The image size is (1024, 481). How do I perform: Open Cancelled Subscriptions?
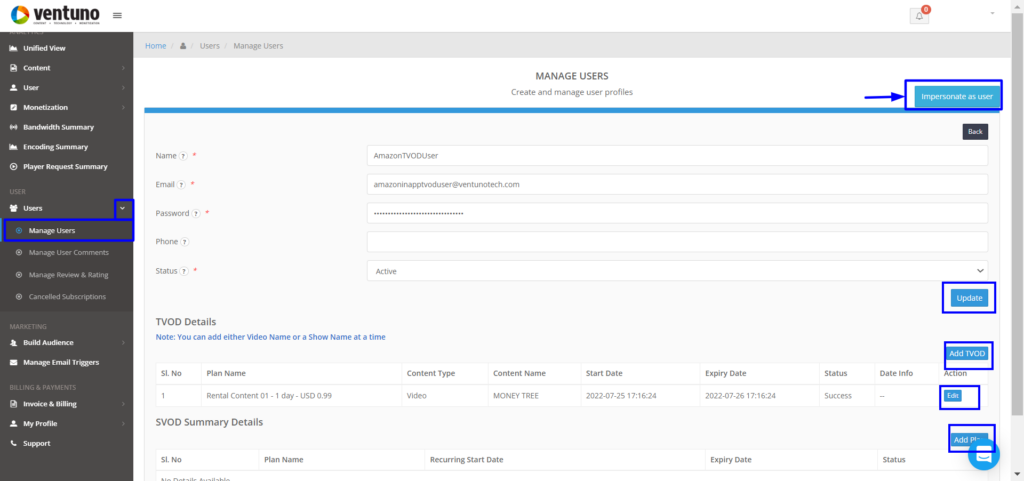point(67,296)
